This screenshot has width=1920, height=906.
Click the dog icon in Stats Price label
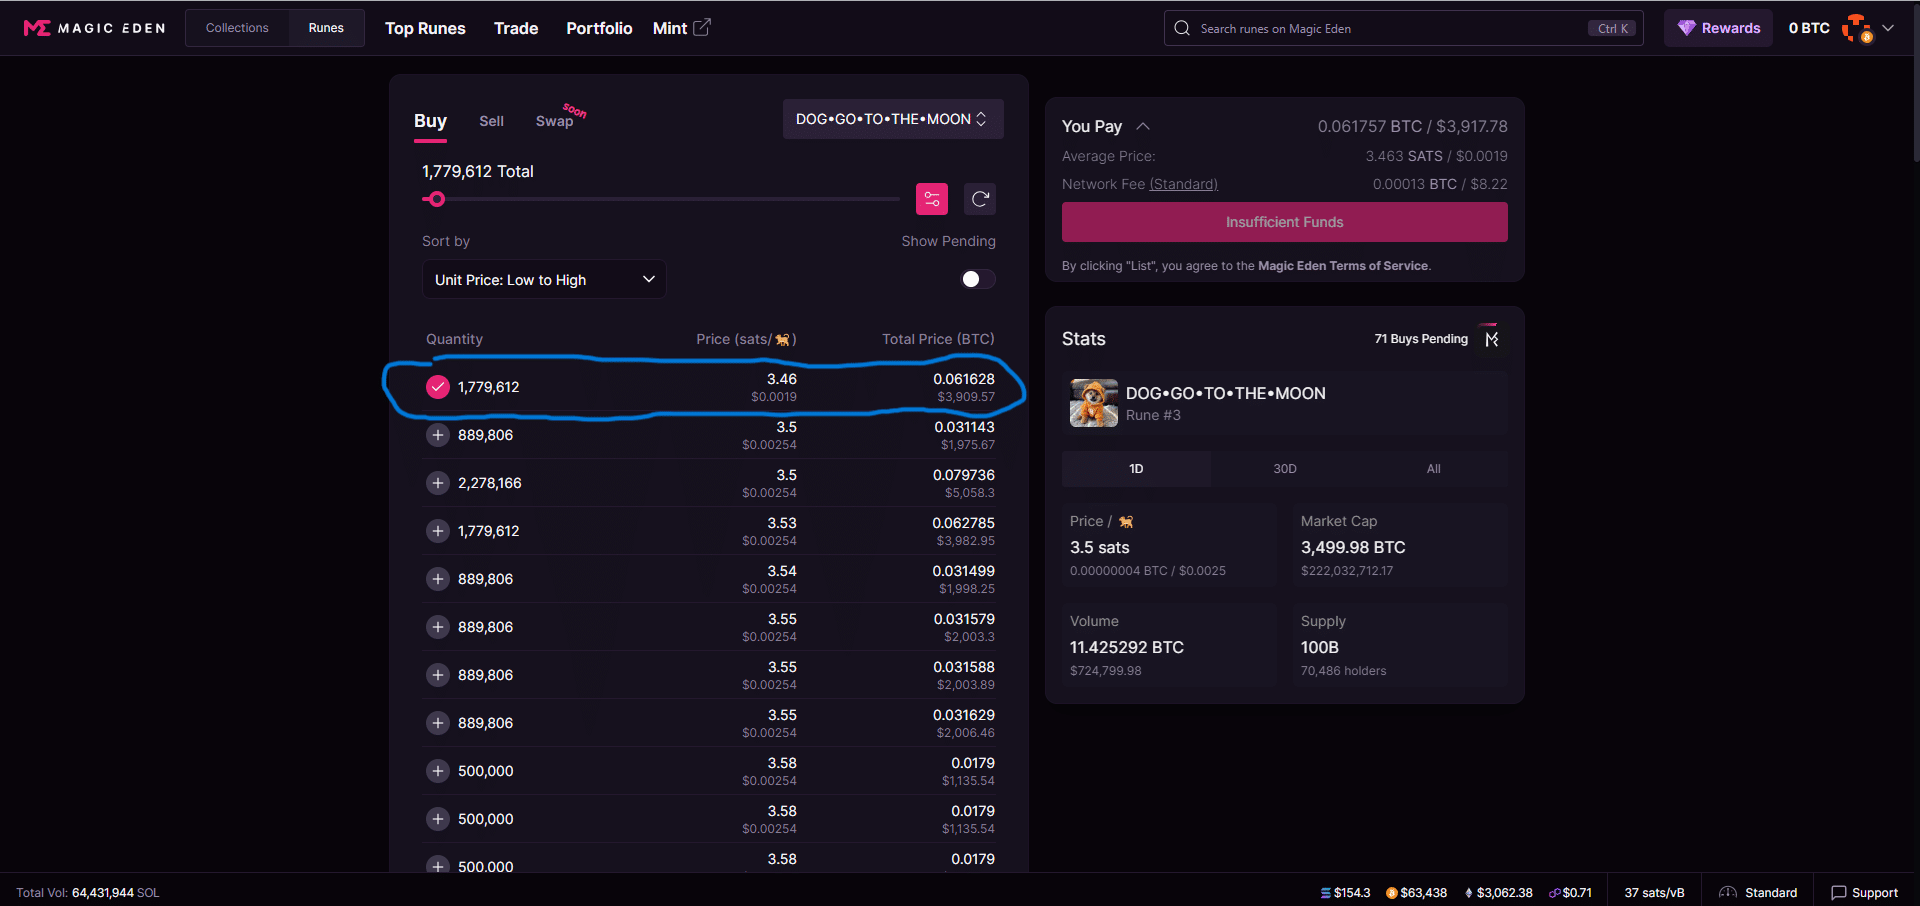(x=1126, y=522)
